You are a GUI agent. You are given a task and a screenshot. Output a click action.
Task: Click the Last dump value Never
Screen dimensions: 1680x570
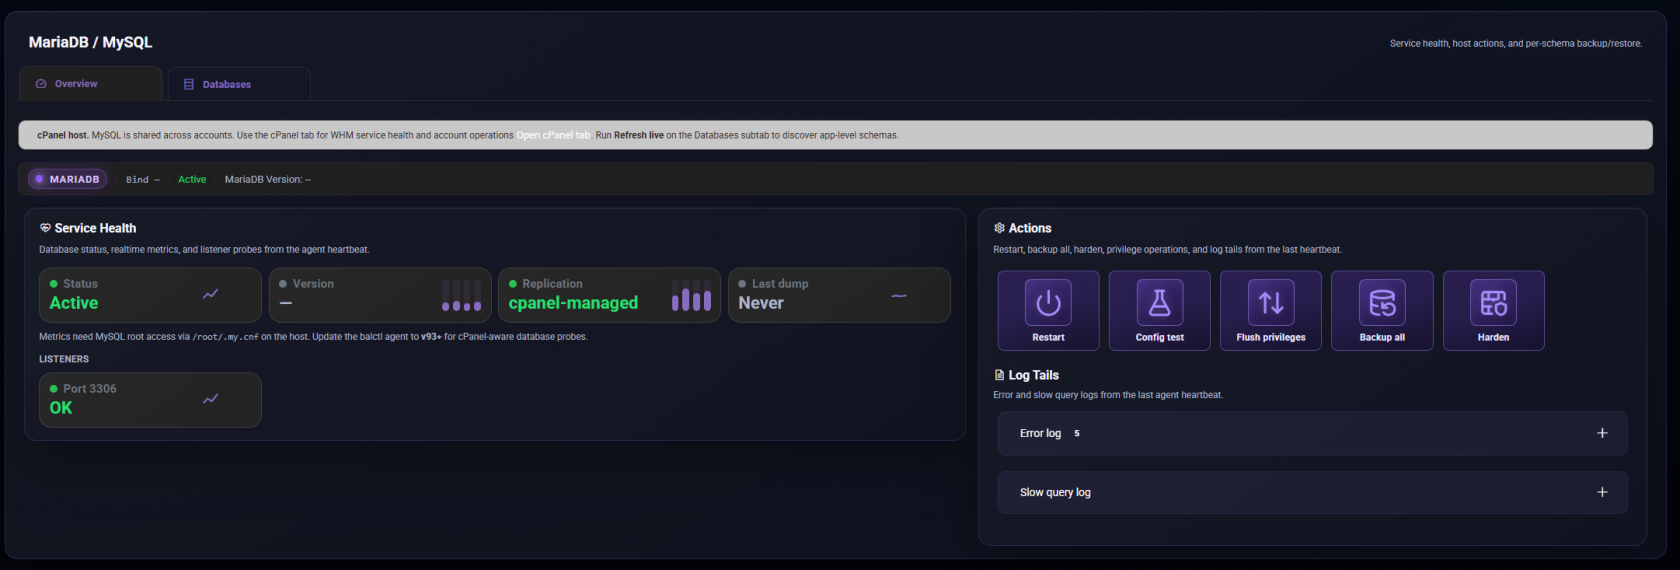click(x=761, y=303)
